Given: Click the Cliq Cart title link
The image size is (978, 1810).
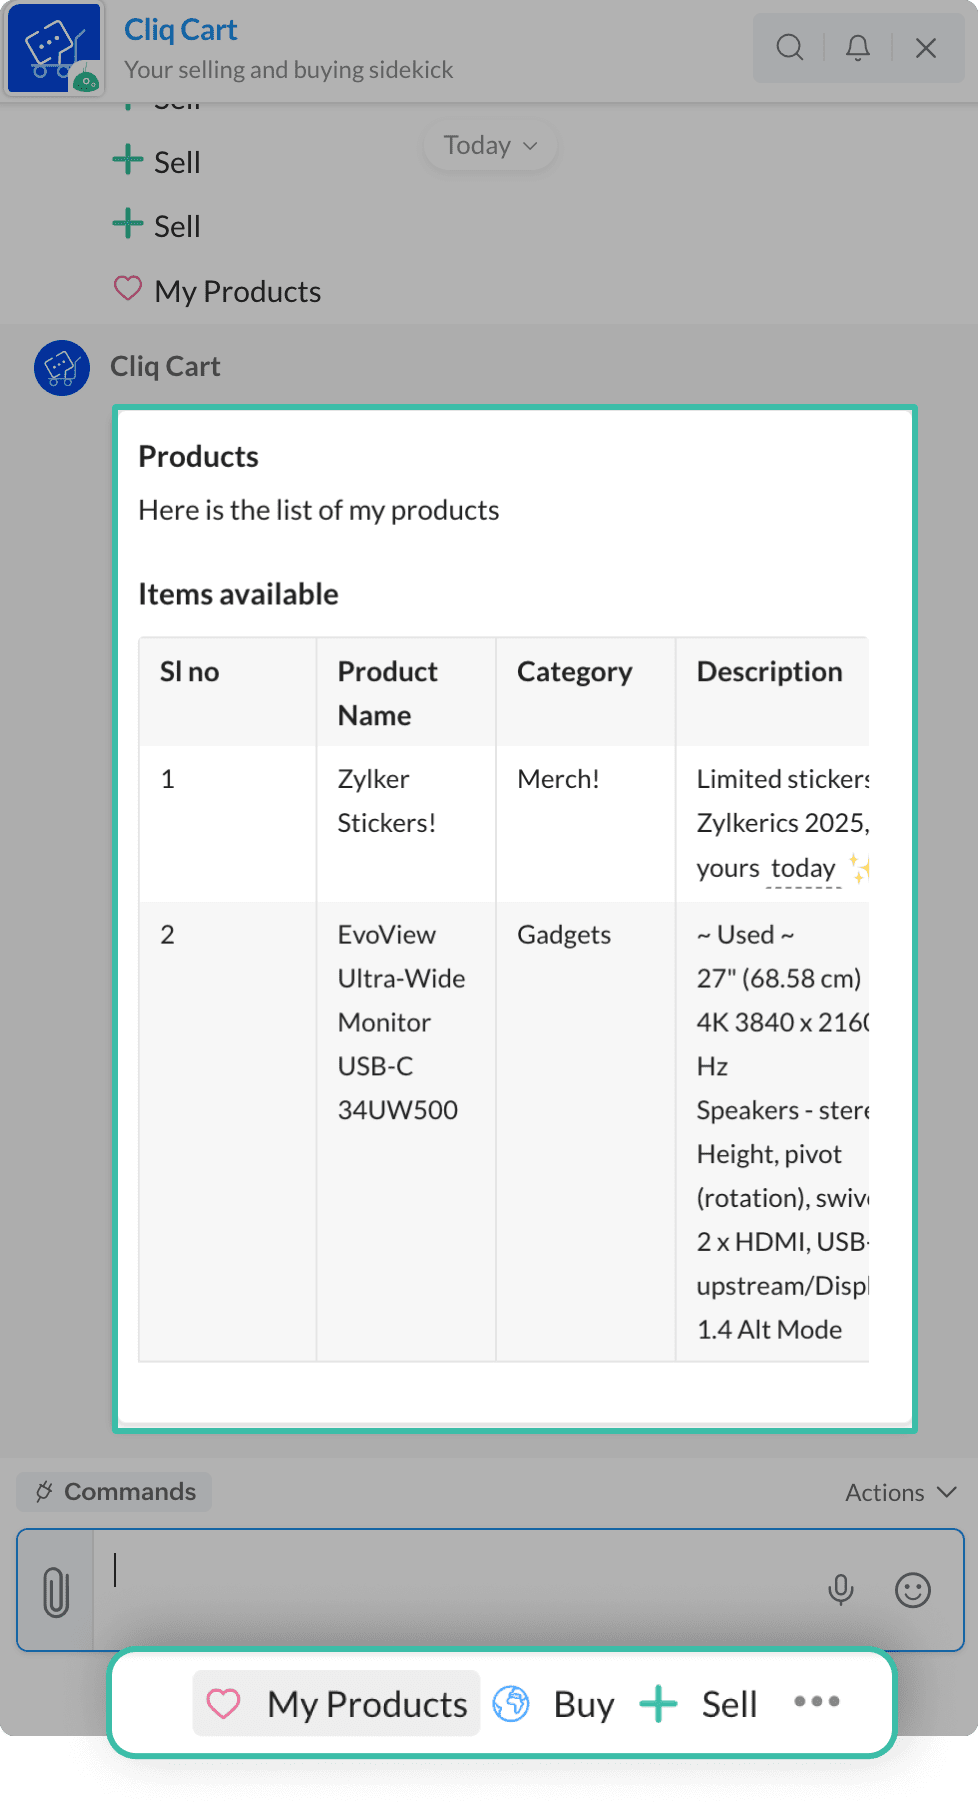Looking at the screenshot, I should (180, 30).
